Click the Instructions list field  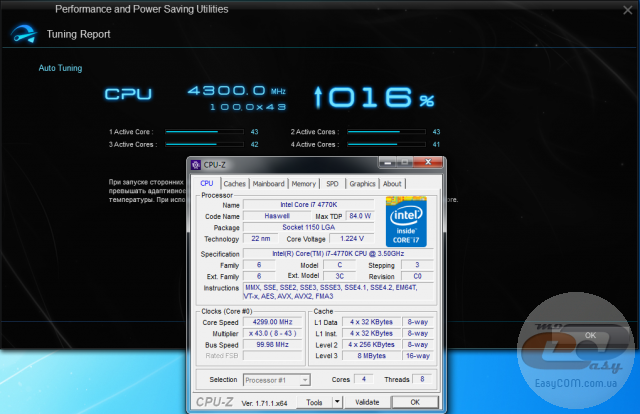point(338,292)
